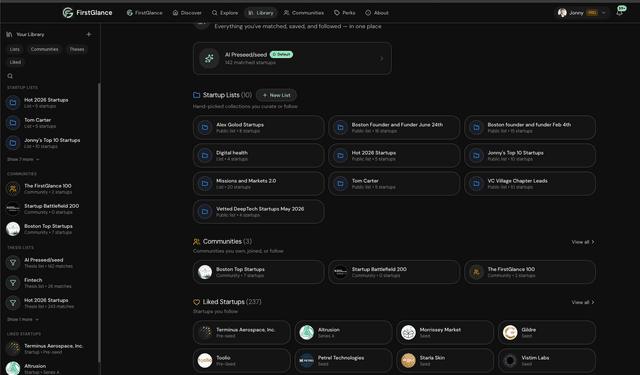Open the Communities nav tab

coord(304,13)
